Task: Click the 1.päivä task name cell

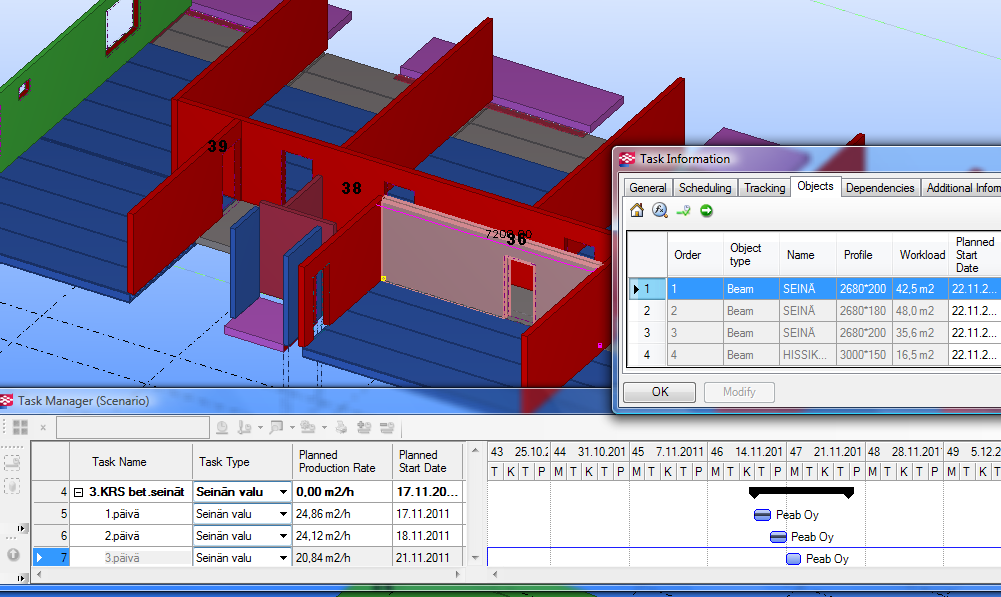Action: [130, 514]
